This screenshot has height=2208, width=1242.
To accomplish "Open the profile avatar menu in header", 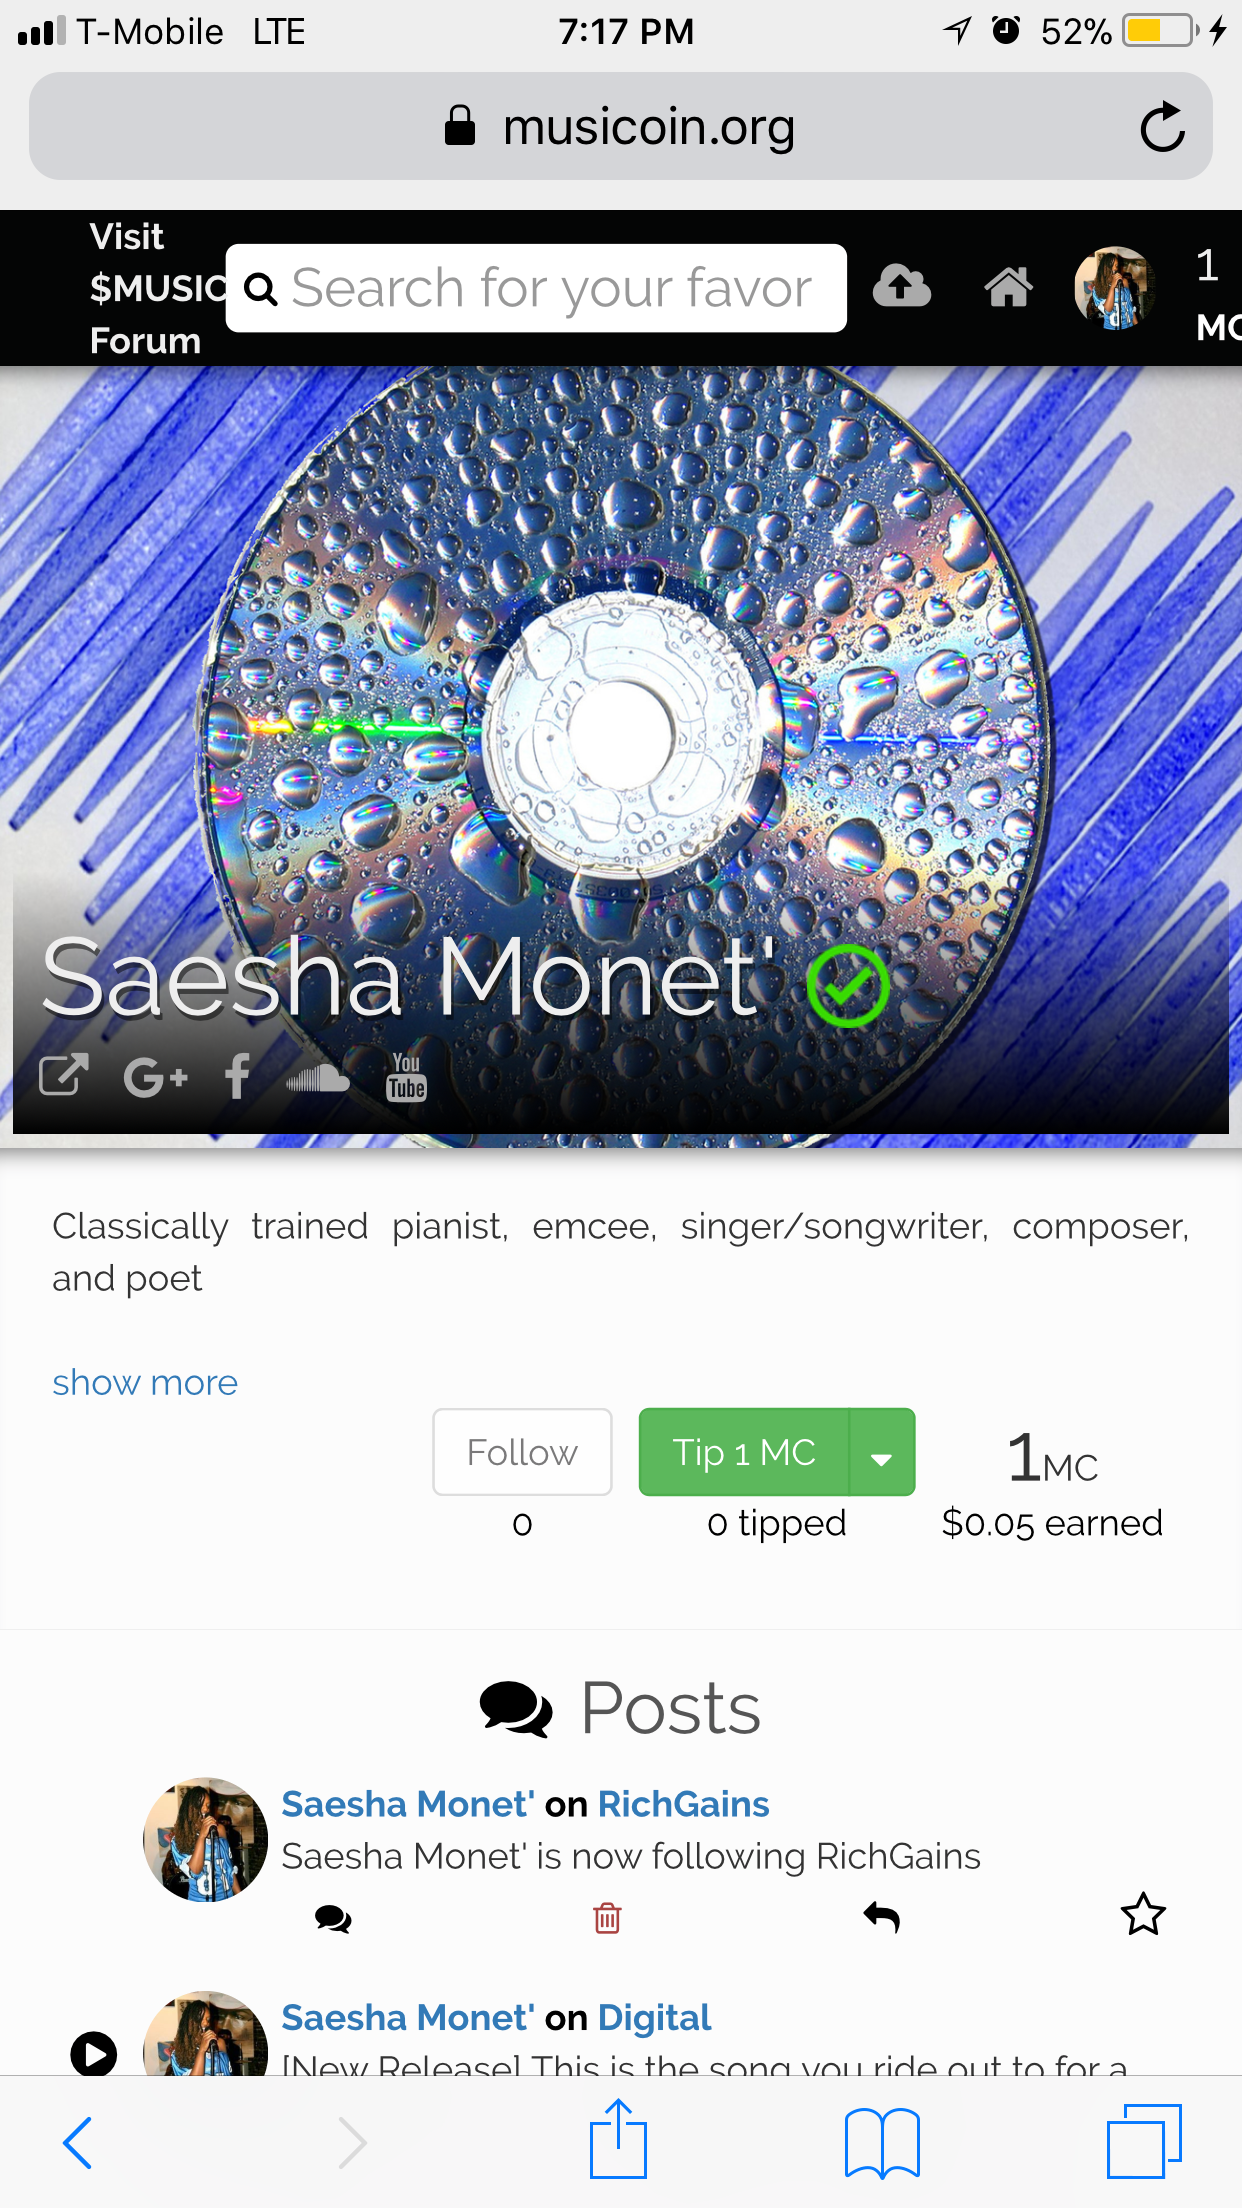I will [1115, 288].
